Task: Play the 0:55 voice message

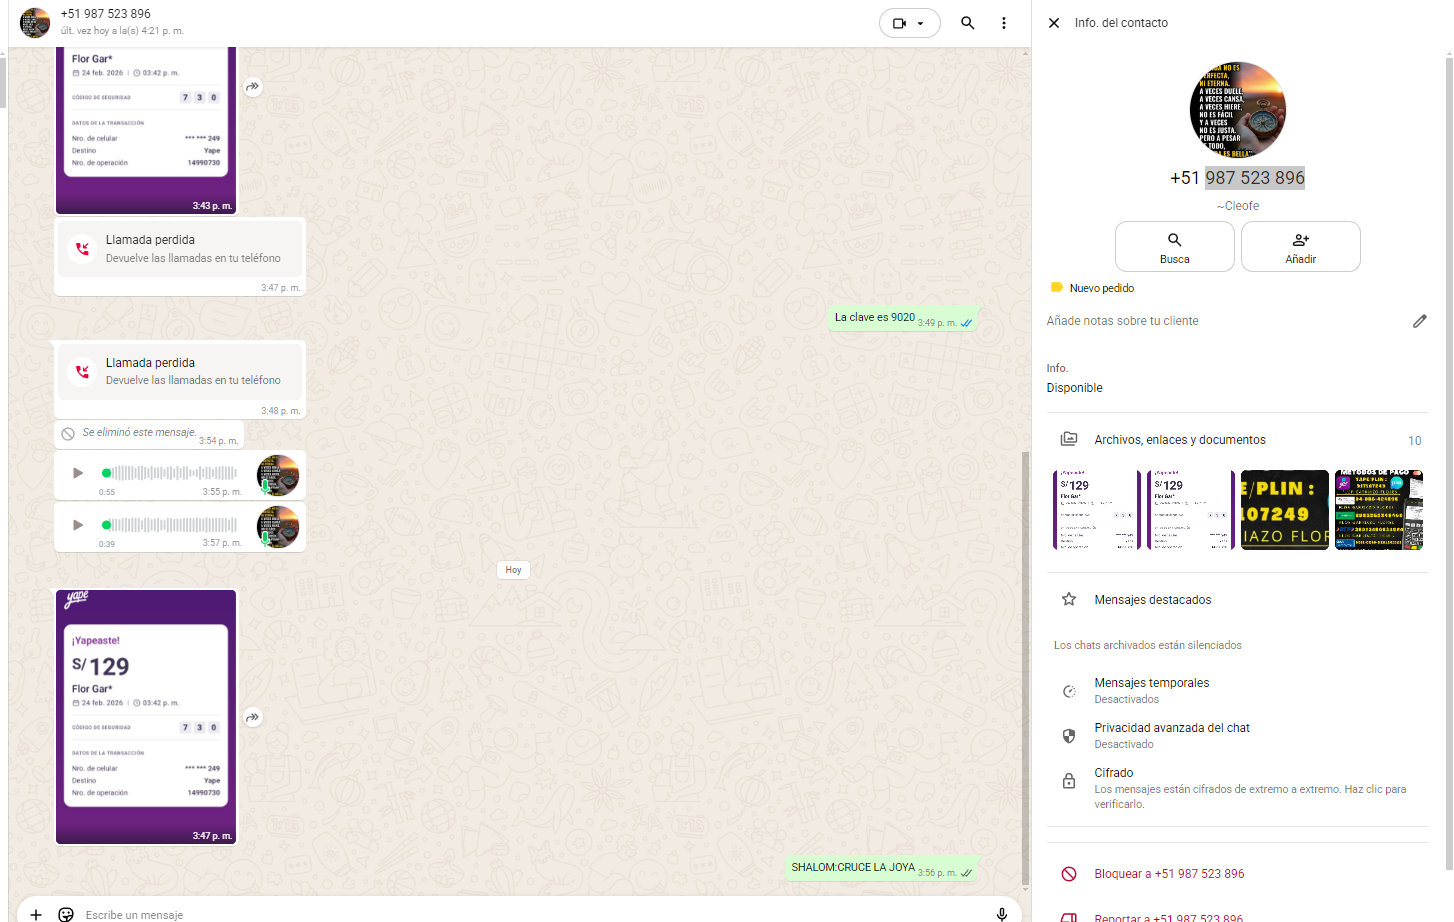Action: click(78, 473)
